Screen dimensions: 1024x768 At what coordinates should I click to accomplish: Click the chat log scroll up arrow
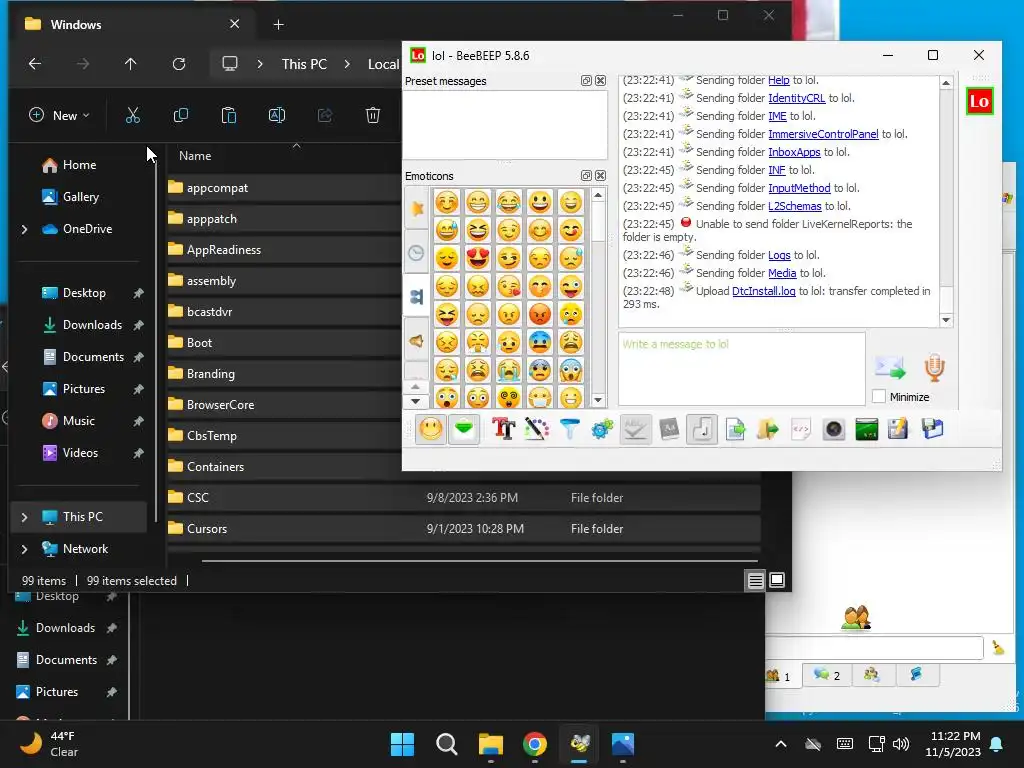946,83
